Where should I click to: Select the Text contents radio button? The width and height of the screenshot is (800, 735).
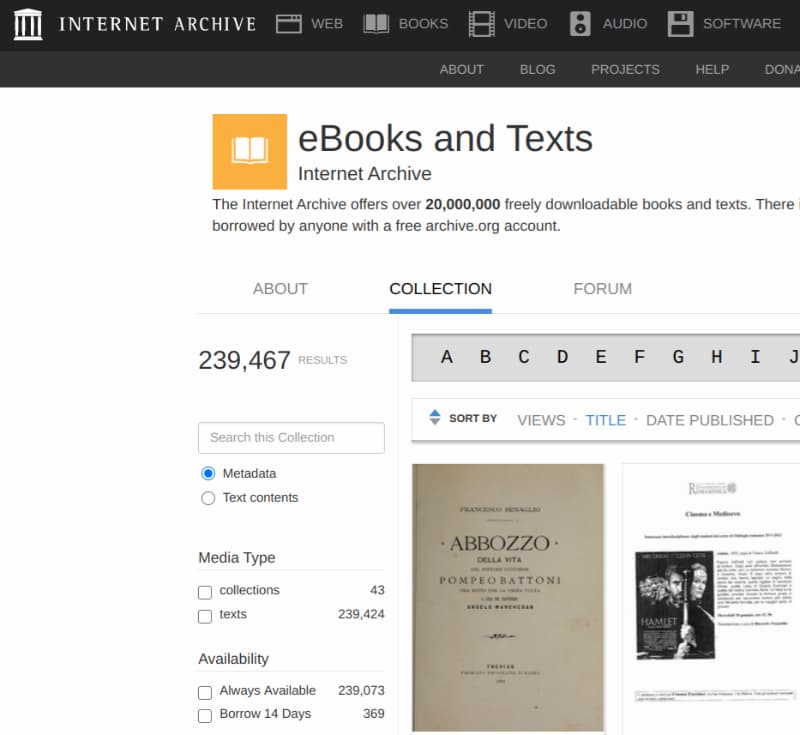pos(208,498)
